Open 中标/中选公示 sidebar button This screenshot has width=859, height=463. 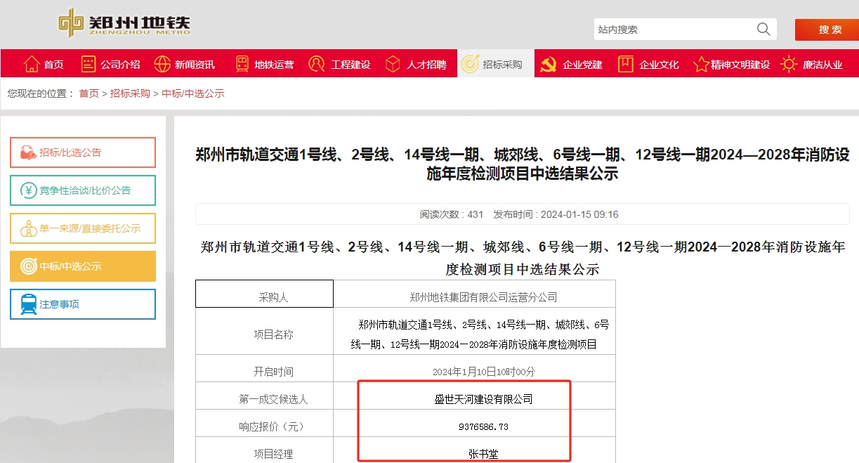(83, 266)
